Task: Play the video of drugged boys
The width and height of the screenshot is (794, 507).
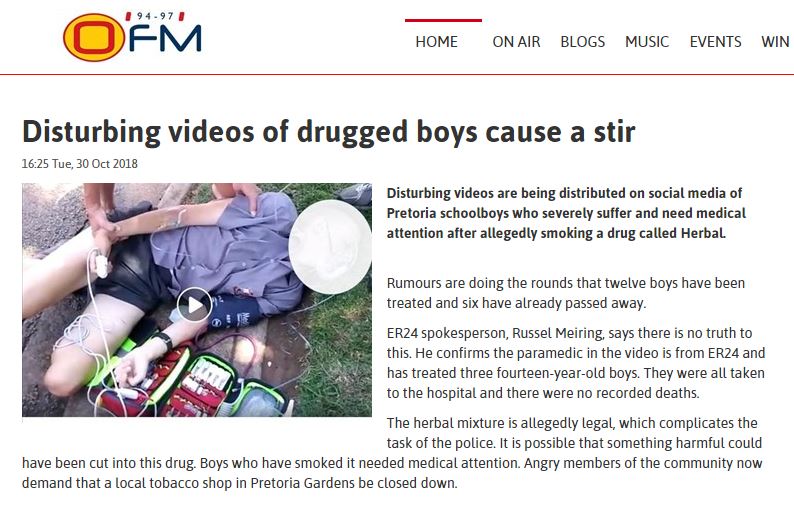Action: [x=194, y=304]
